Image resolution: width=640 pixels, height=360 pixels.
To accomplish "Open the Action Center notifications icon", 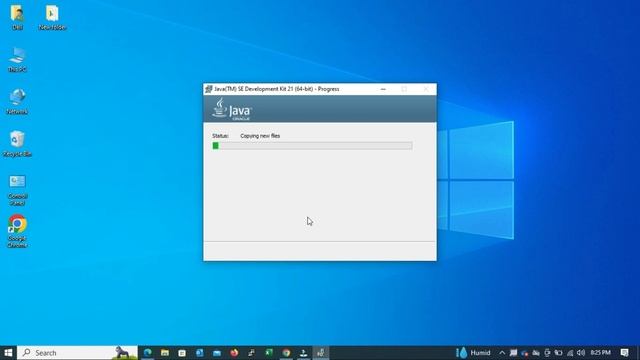I will pyautogui.click(x=624, y=353).
